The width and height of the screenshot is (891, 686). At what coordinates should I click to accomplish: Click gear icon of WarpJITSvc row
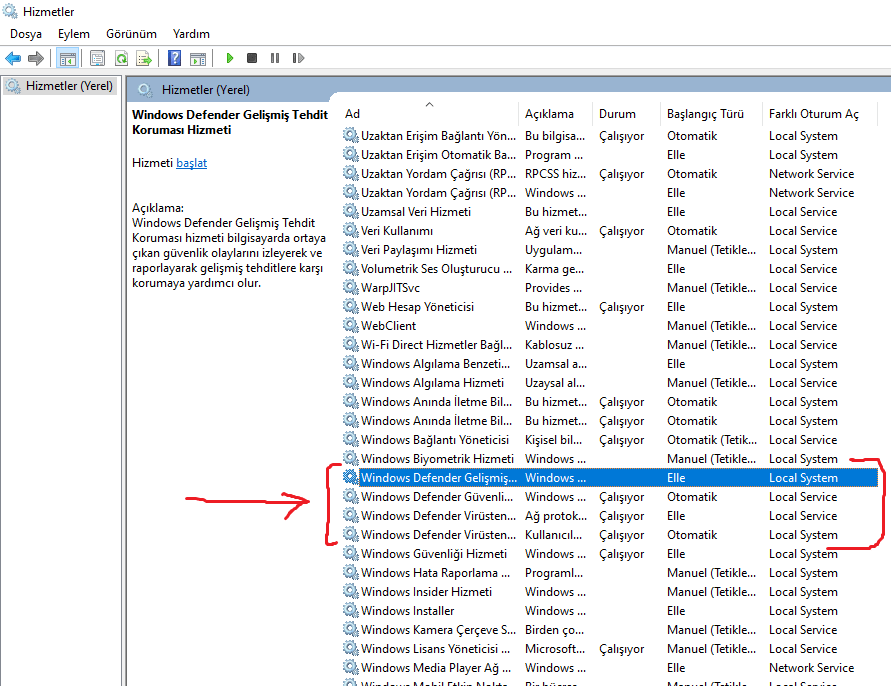[x=351, y=288]
